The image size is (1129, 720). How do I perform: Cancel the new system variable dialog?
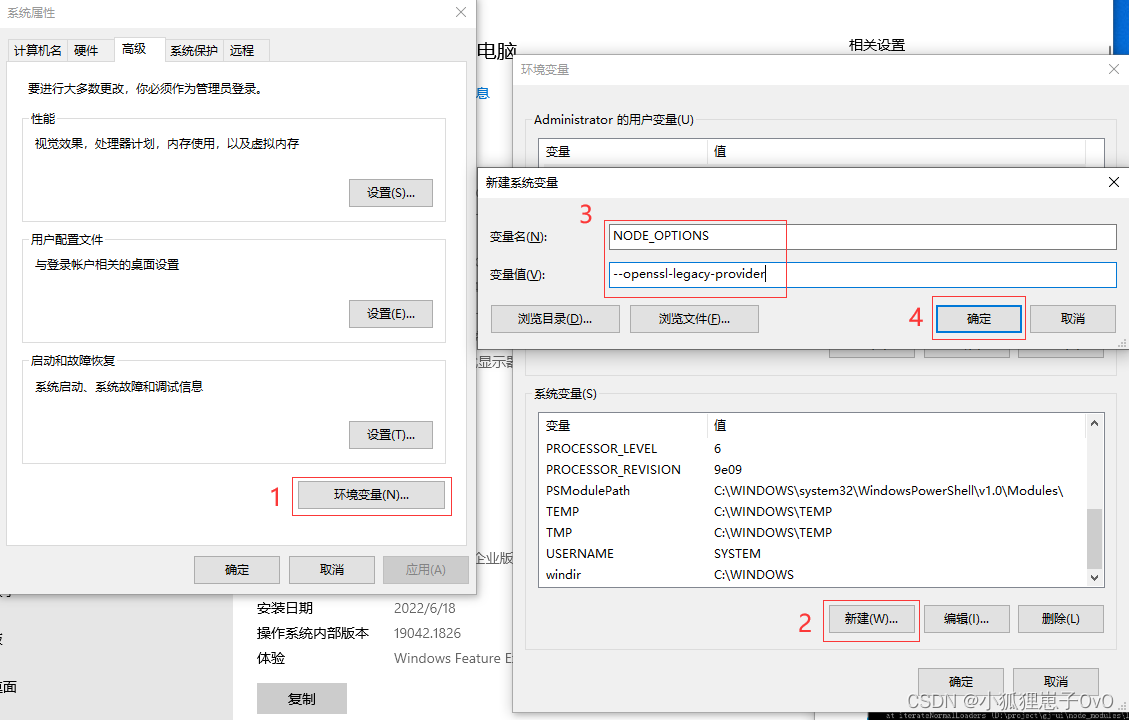click(1073, 319)
